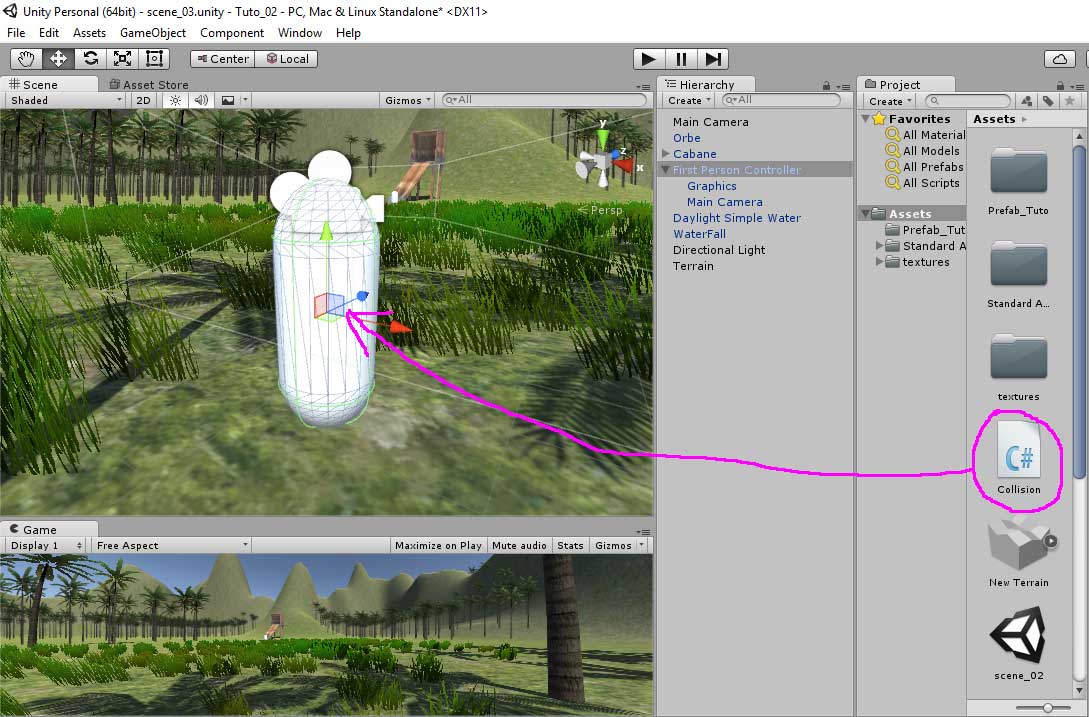
Task: Toggle scene audio speaker icon
Action: pos(201,100)
